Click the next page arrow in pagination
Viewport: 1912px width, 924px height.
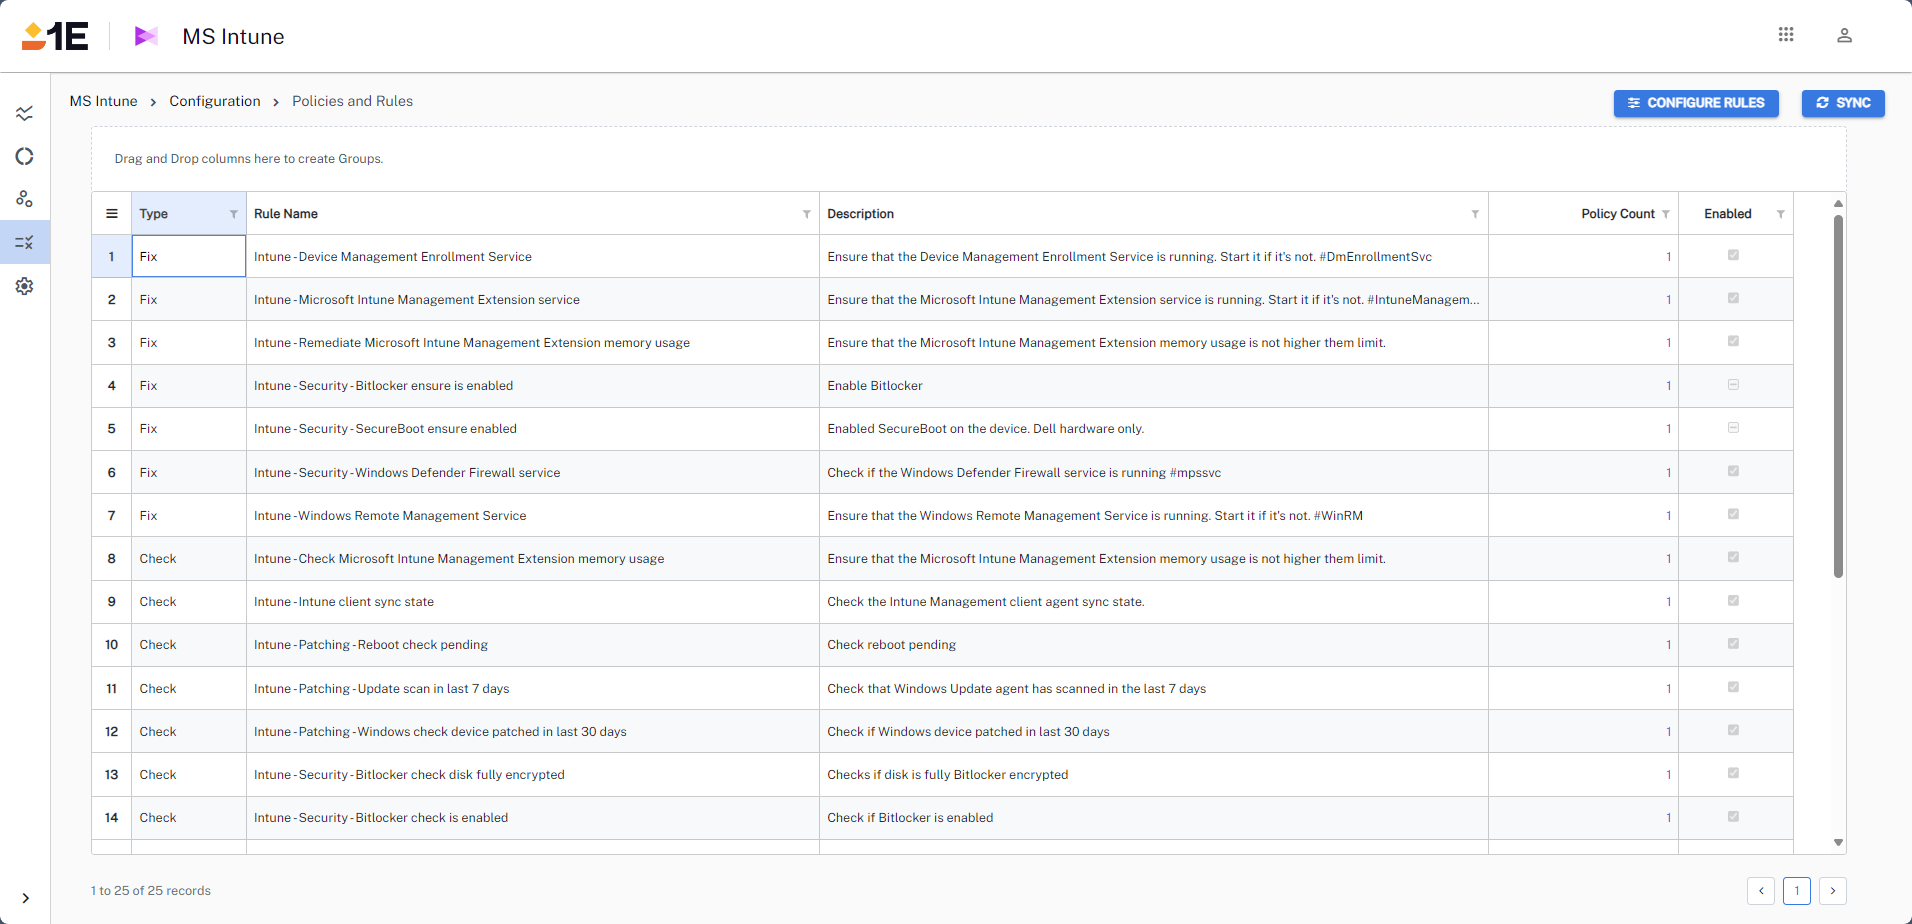(x=1832, y=890)
